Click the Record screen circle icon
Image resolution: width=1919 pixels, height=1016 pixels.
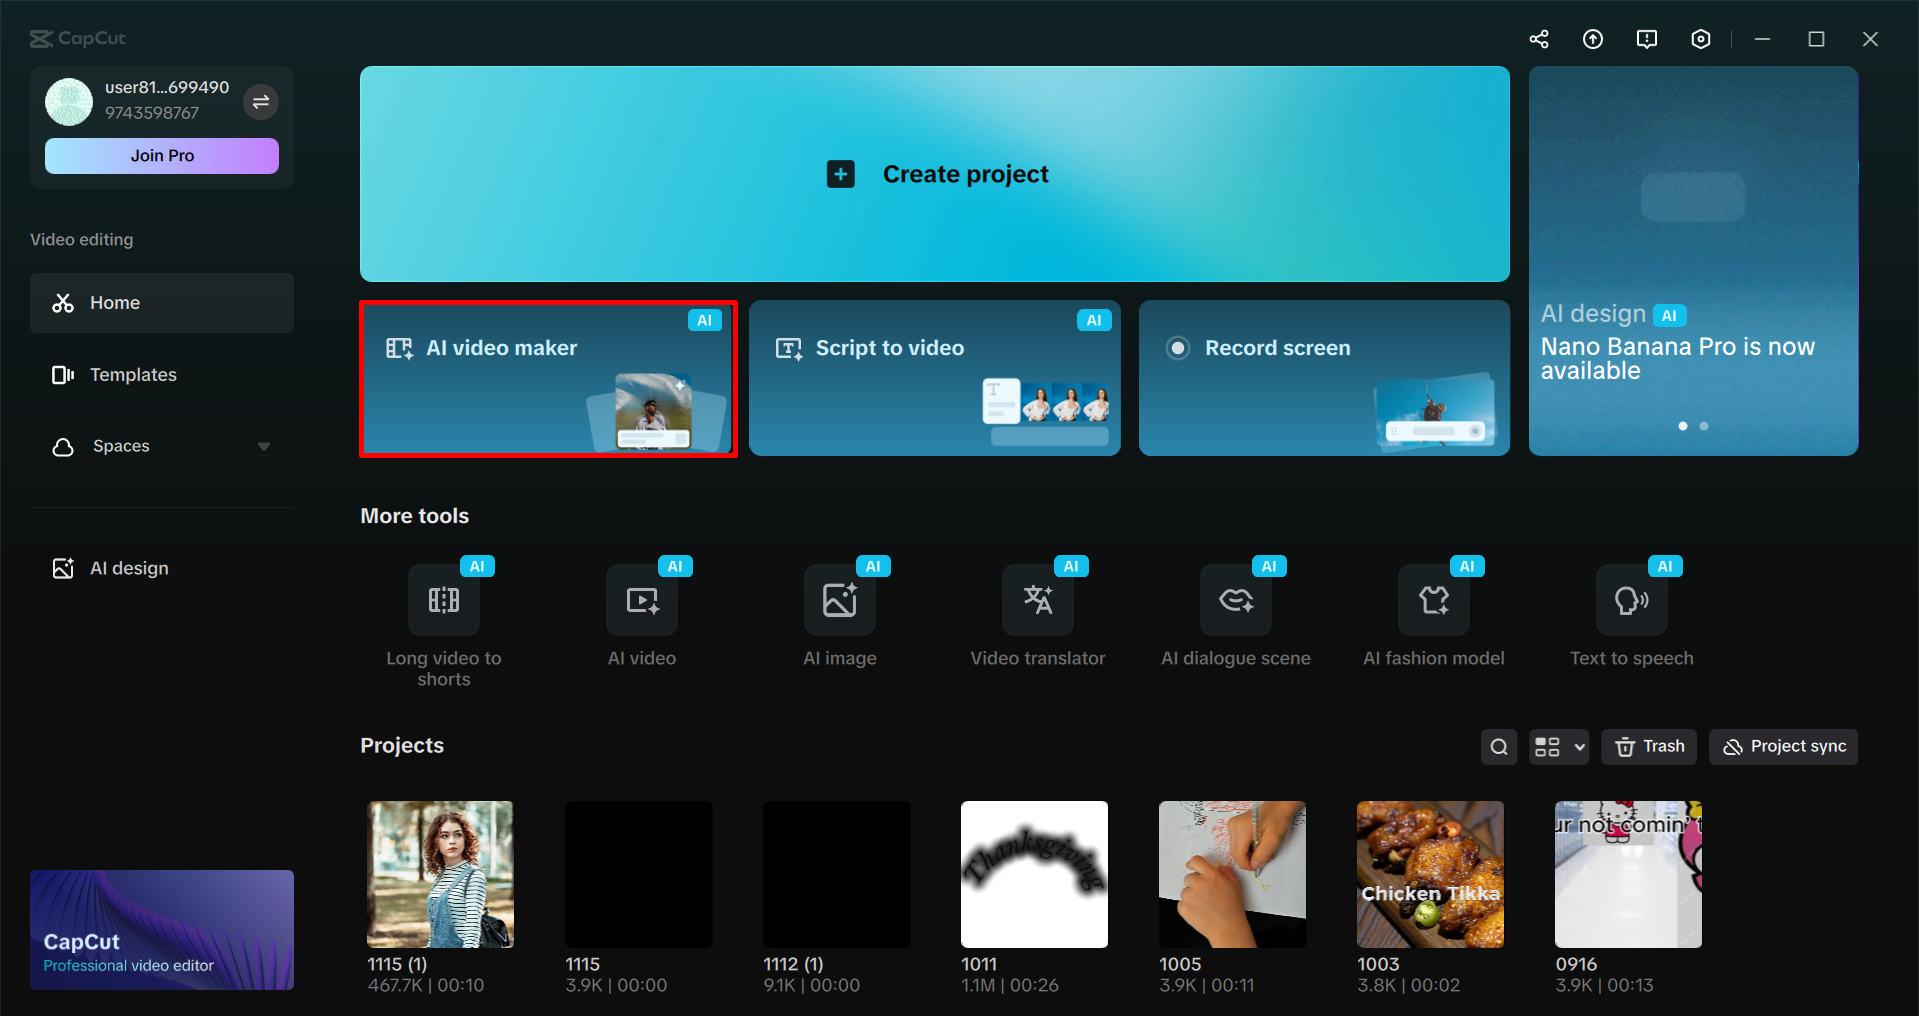pyautogui.click(x=1178, y=348)
